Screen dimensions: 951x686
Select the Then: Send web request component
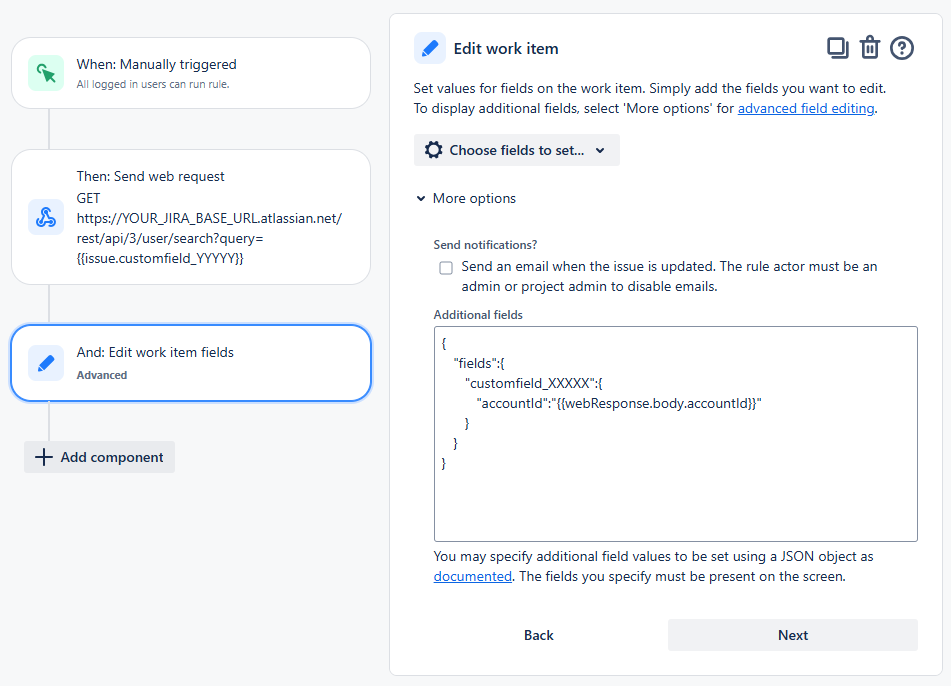tap(190, 217)
